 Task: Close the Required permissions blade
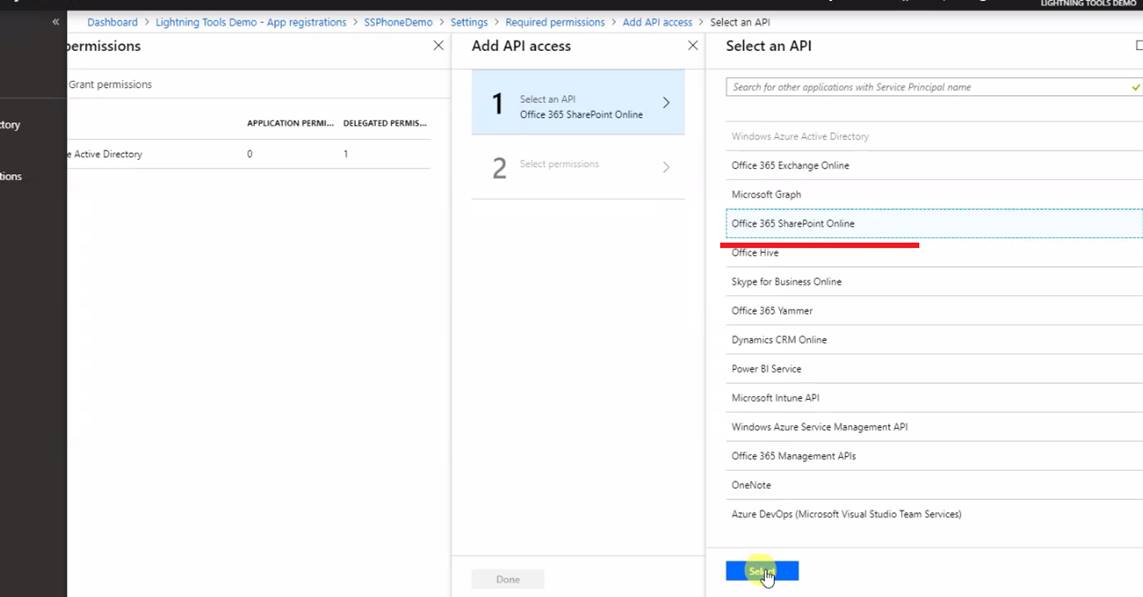pyautogui.click(x=438, y=45)
